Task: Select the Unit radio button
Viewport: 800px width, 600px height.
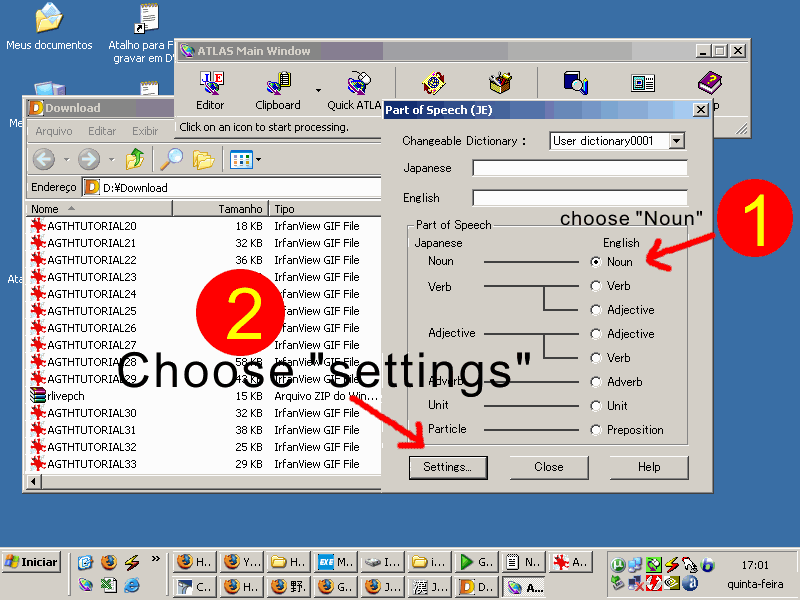Action: 595,406
